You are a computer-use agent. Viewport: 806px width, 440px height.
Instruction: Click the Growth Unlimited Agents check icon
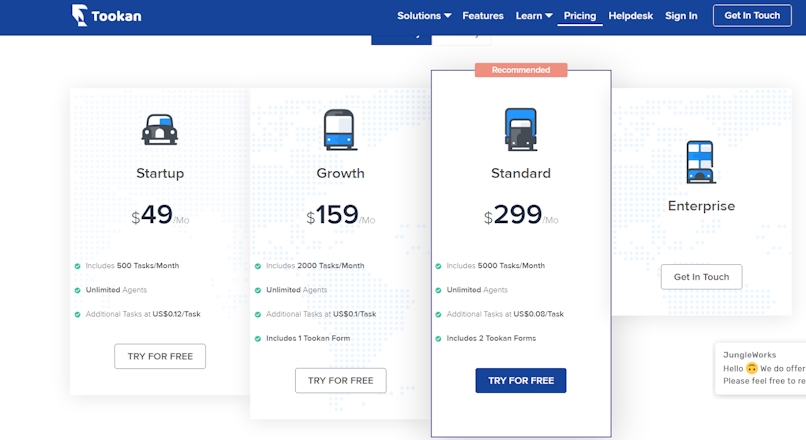click(258, 290)
